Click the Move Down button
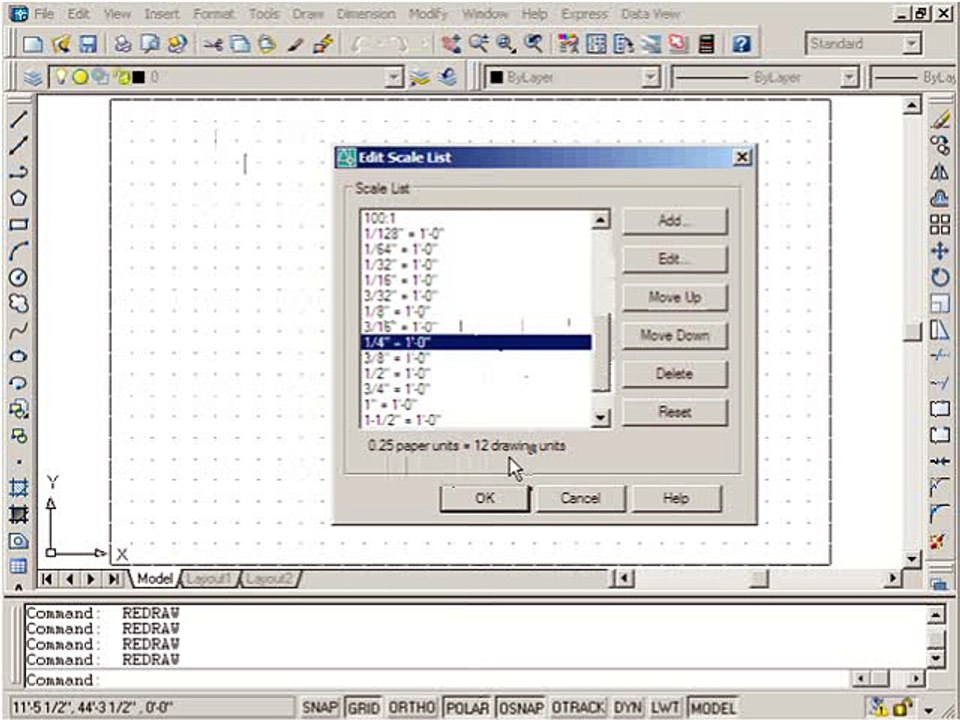 [675, 336]
